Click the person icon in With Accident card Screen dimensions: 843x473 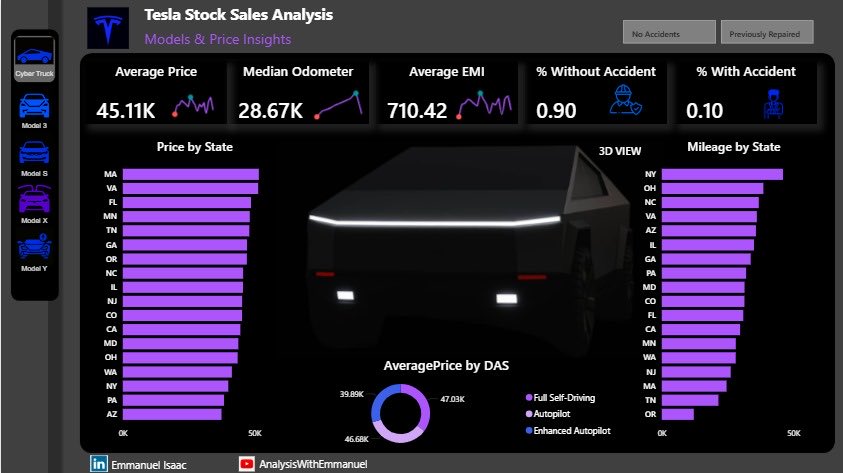pos(773,103)
